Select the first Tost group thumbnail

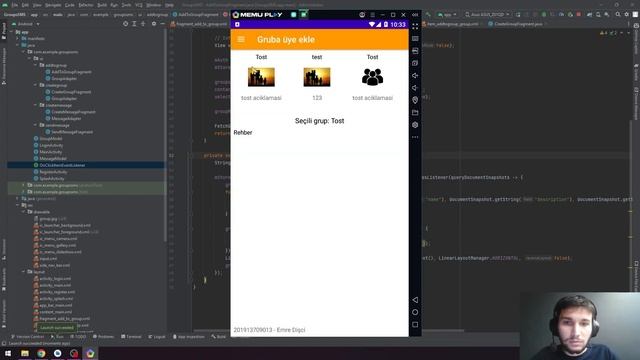point(261,77)
